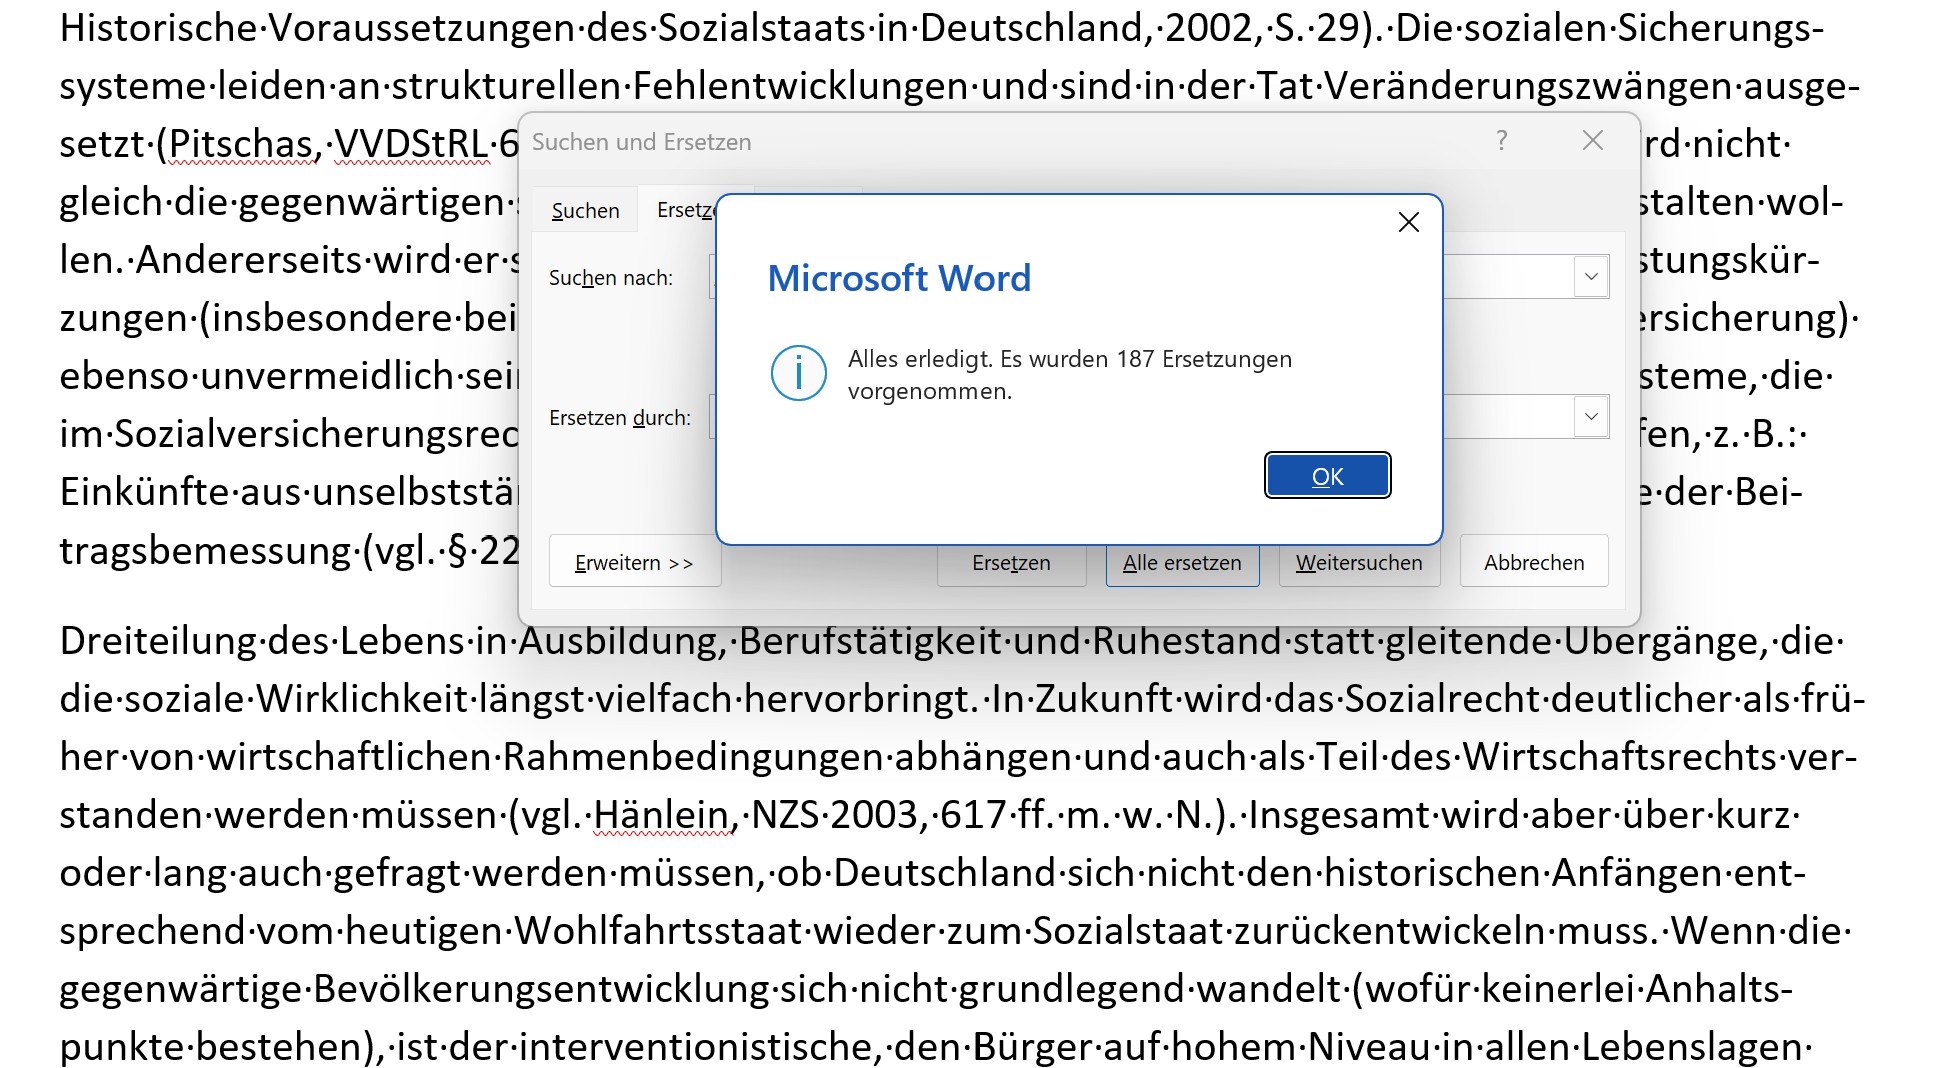This screenshot has height=1068, width=1952.
Task: Click Weitersuchen to find next match
Action: click(1358, 563)
